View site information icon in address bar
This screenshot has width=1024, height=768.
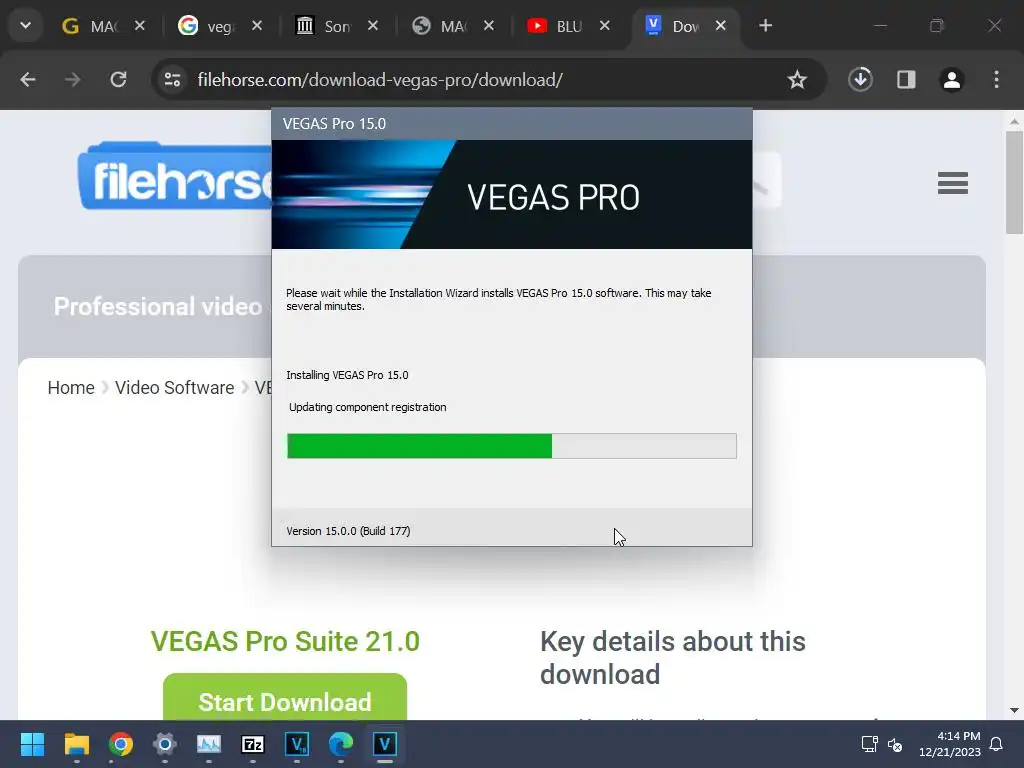[x=172, y=80]
